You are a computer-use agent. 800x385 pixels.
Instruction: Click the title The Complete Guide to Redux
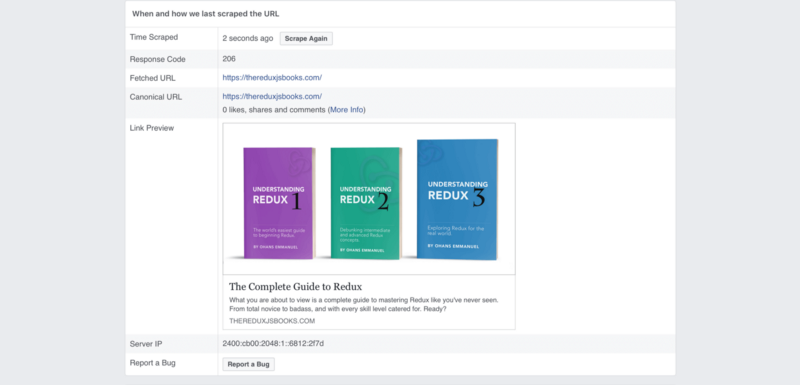tap(295, 287)
